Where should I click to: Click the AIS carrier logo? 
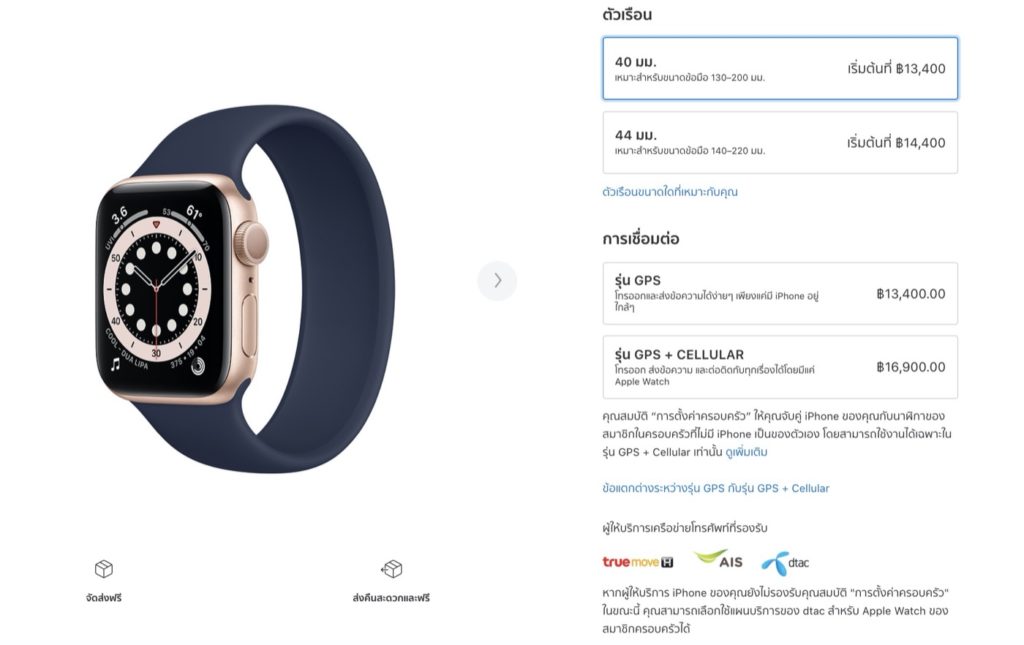point(718,559)
